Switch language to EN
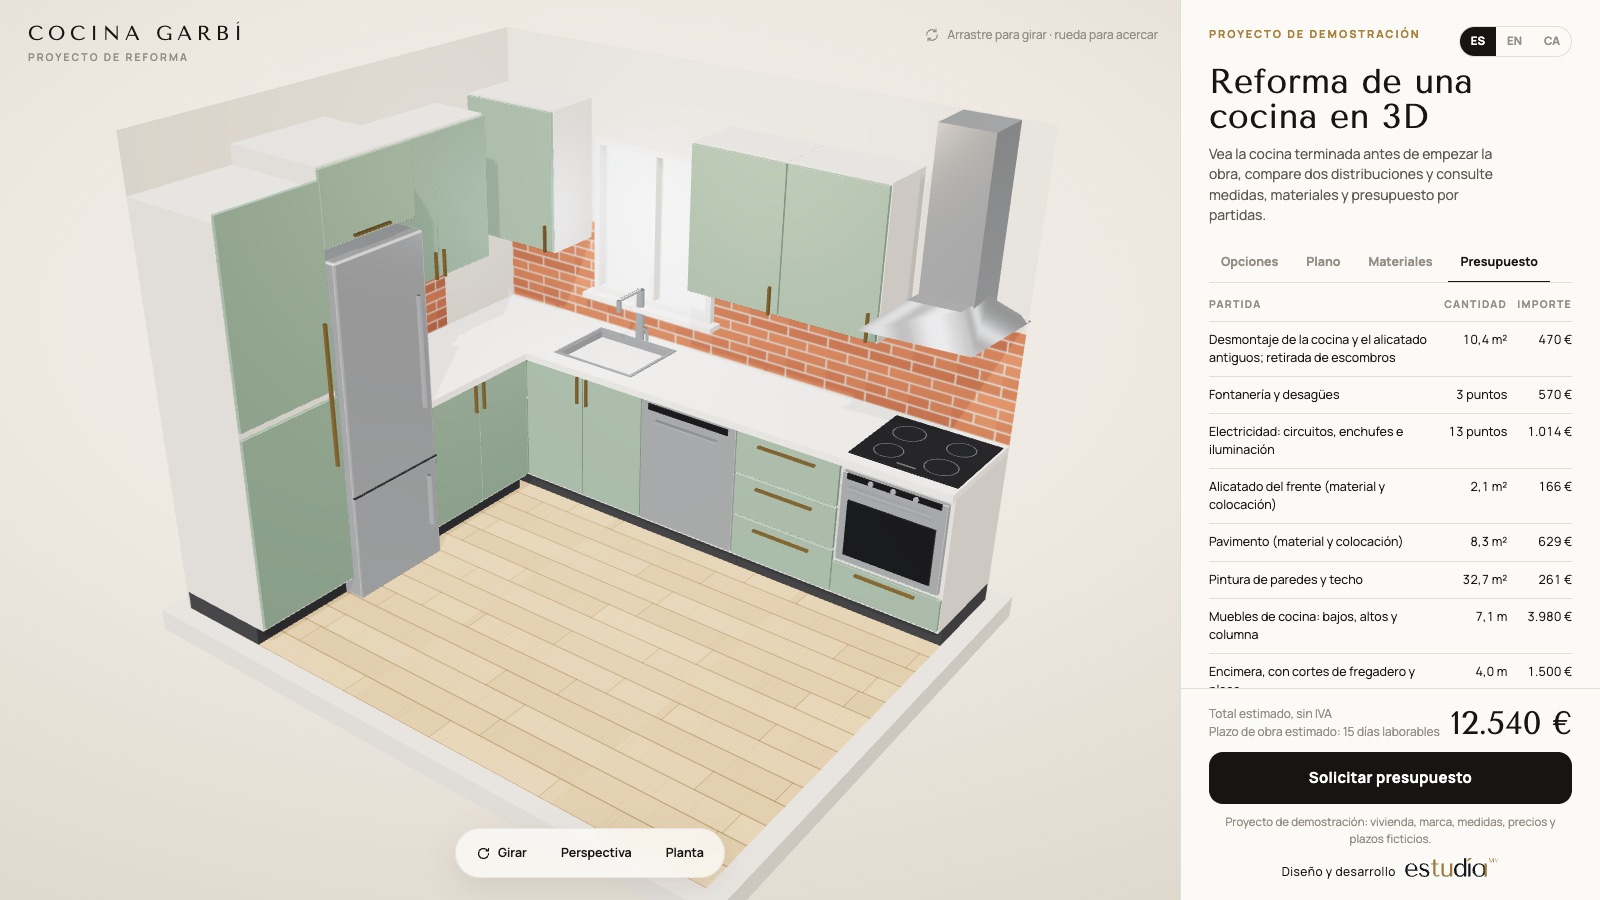Viewport: 1600px width, 900px height. [1514, 41]
